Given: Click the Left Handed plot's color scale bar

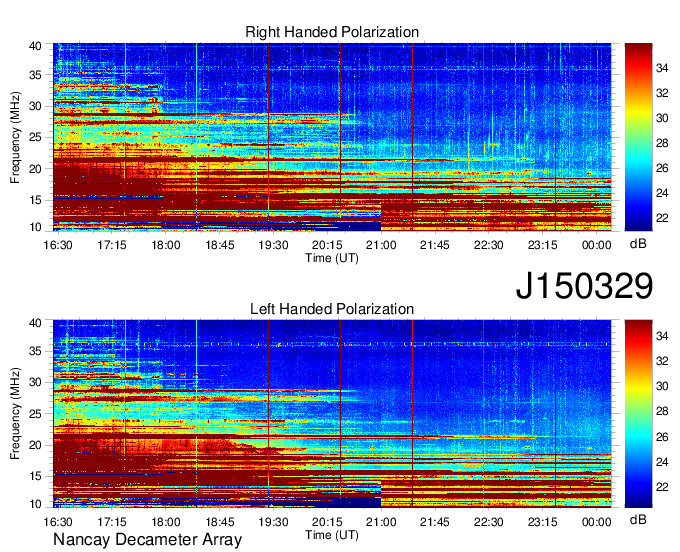Looking at the screenshot, I should (x=638, y=414).
